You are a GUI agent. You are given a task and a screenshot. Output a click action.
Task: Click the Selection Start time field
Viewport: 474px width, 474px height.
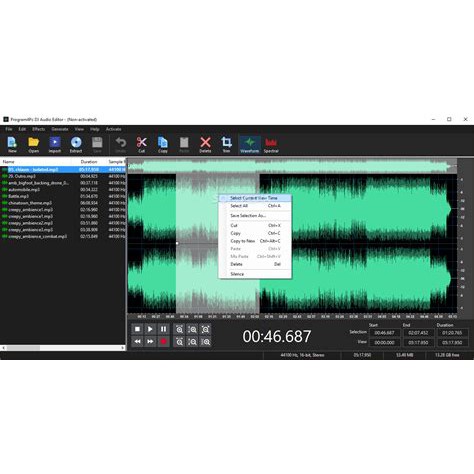(384, 333)
